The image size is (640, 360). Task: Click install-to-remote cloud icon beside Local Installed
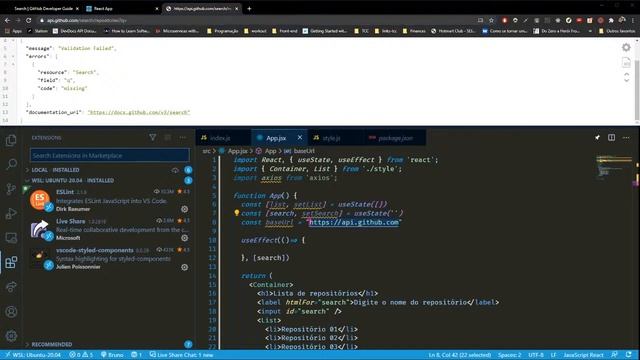pos(175,170)
